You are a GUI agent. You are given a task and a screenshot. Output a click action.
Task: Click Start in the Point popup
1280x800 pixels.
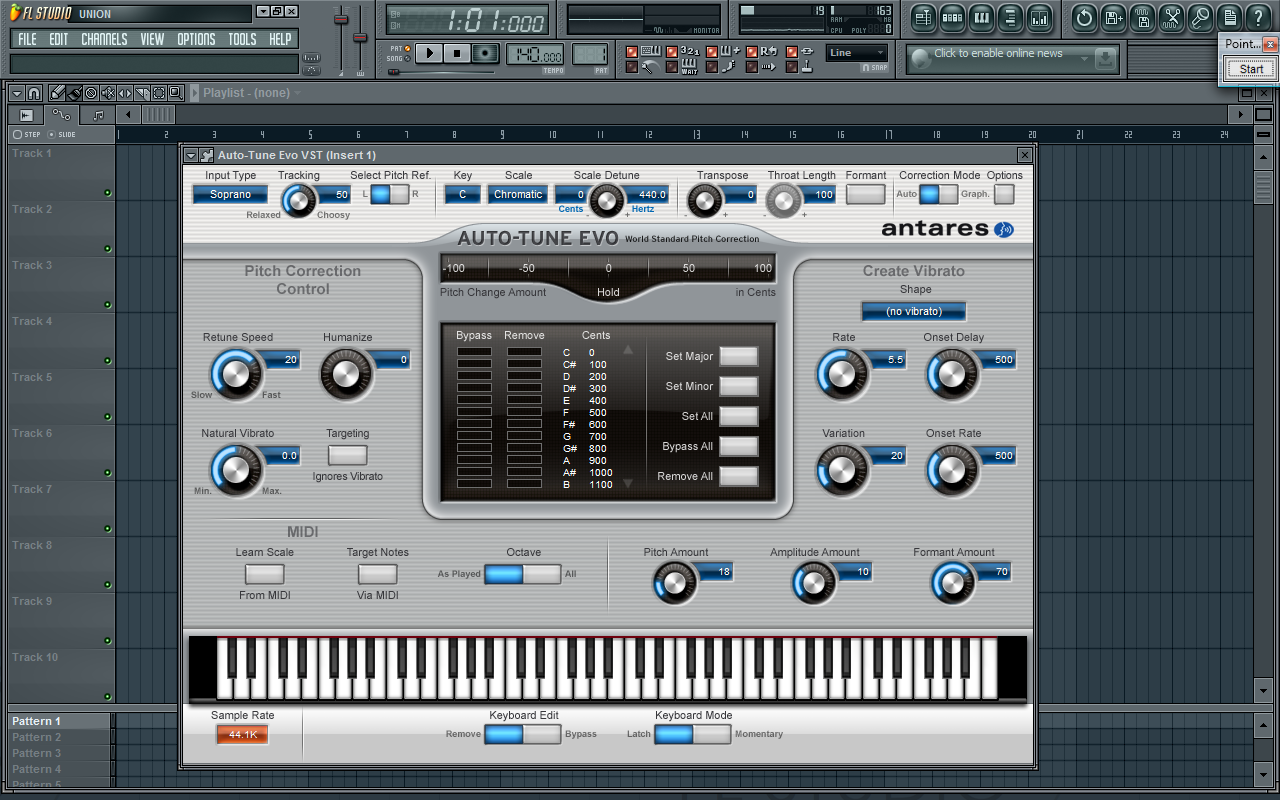(x=1251, y=69)
